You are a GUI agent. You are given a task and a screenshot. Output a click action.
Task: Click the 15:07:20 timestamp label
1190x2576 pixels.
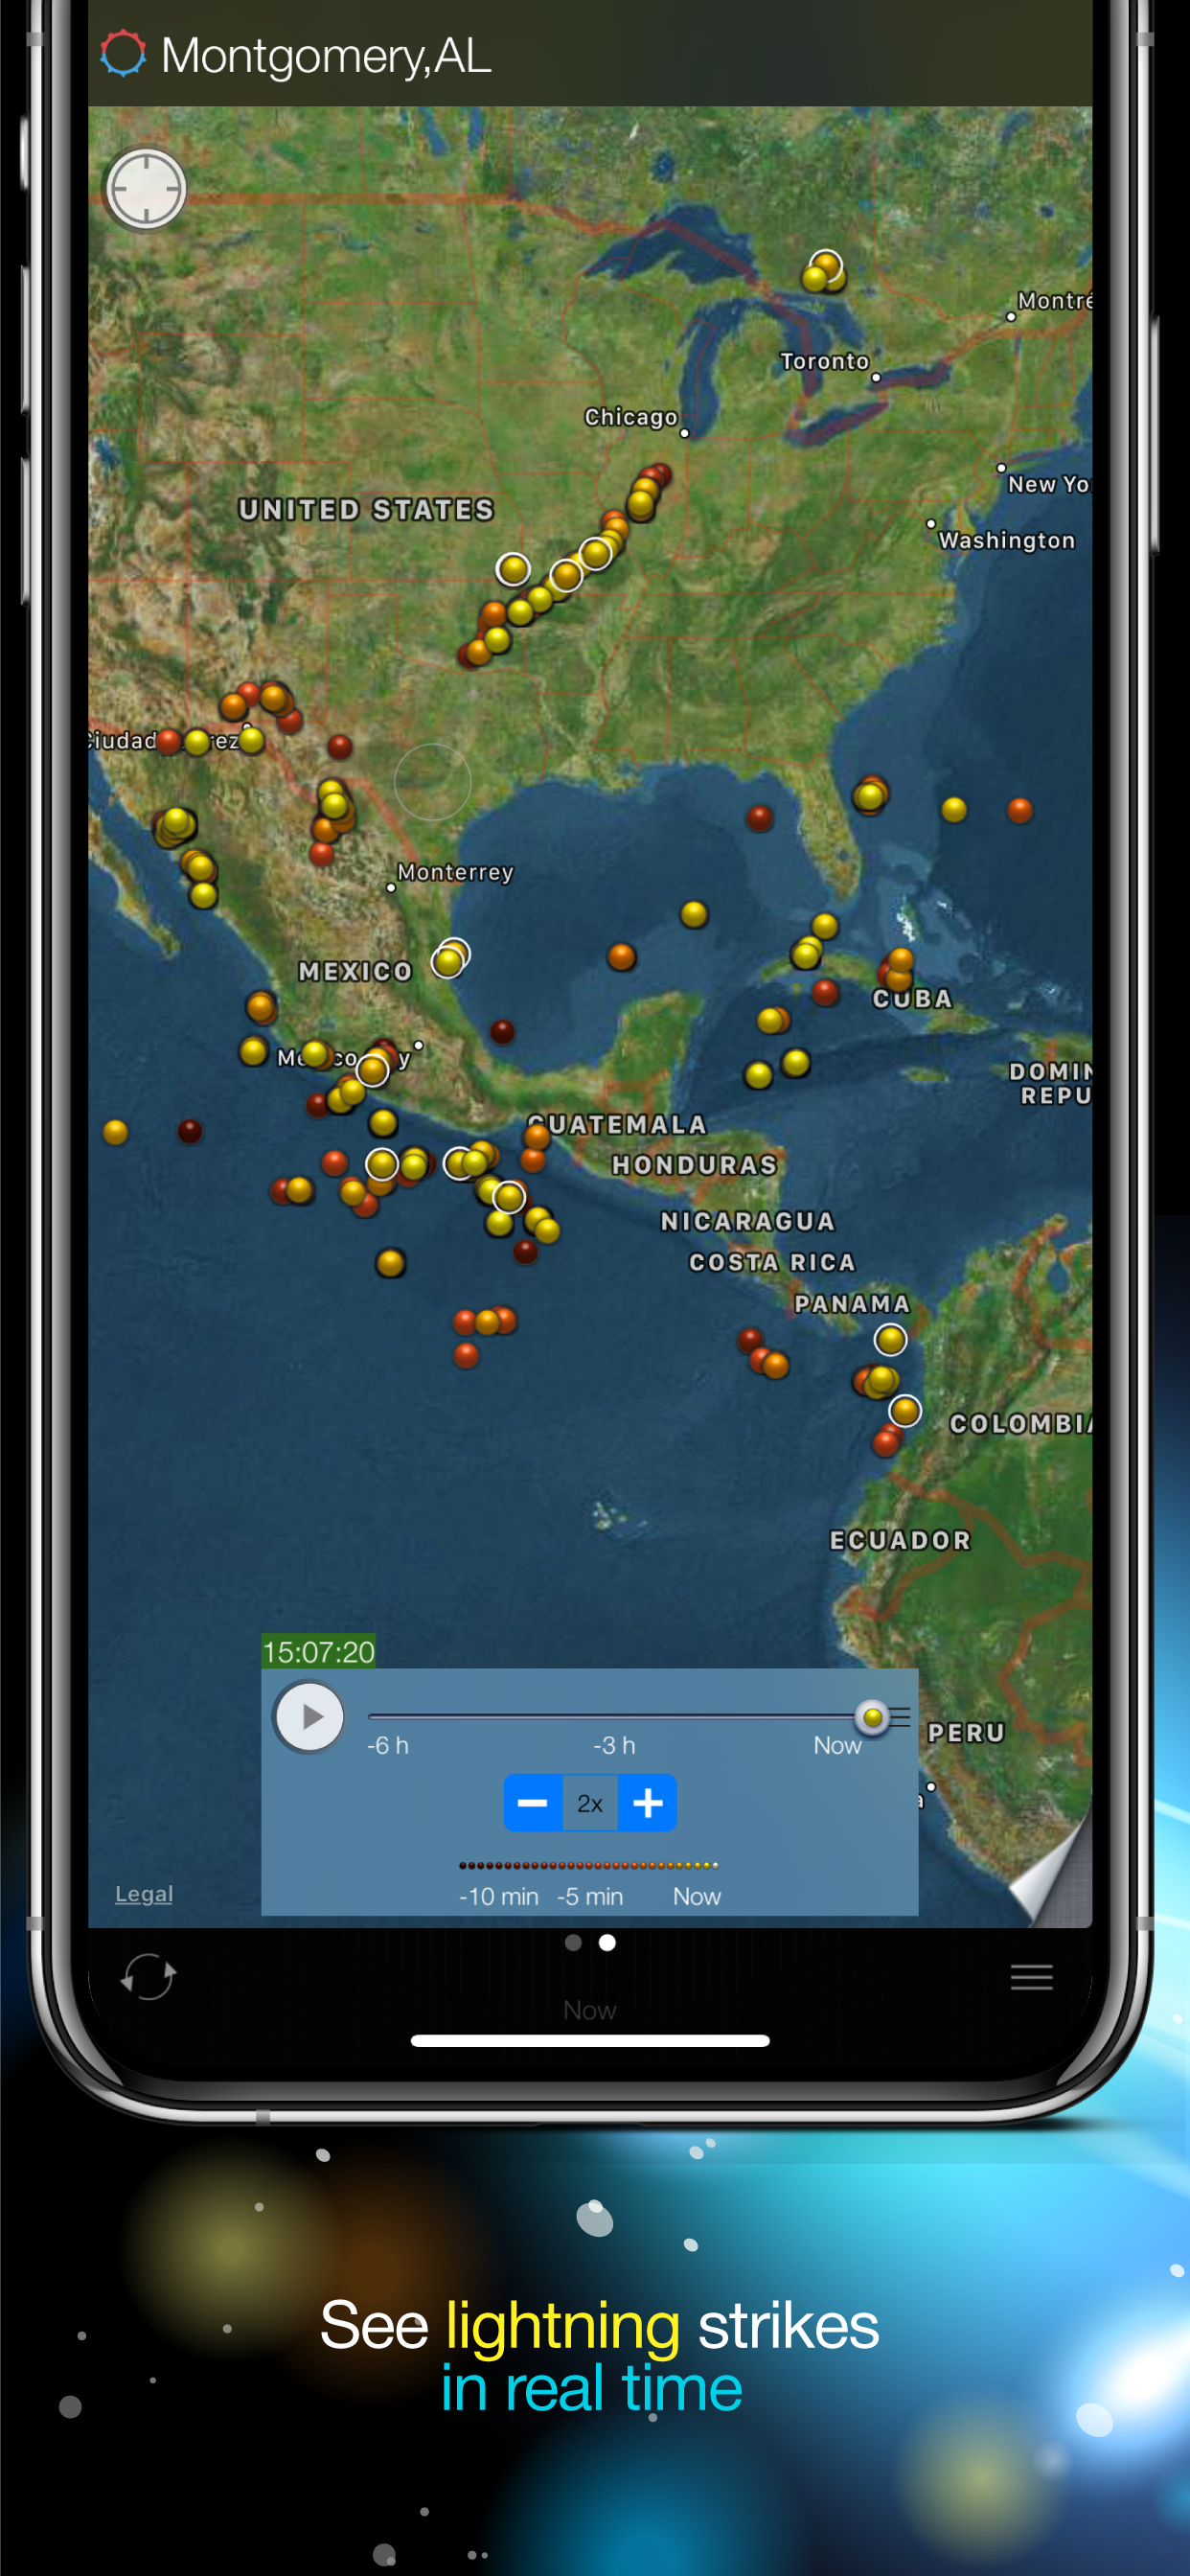318,1651
